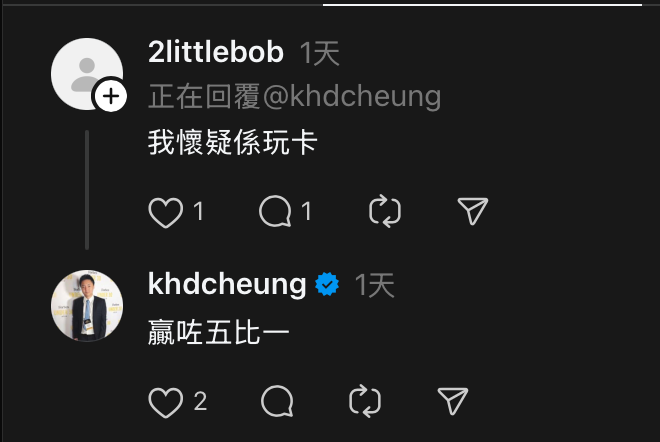The height and width of the screenshot is (442, 660).
Task: Open the @khdcheung mention in the reply header
Action: coord(352,97)
